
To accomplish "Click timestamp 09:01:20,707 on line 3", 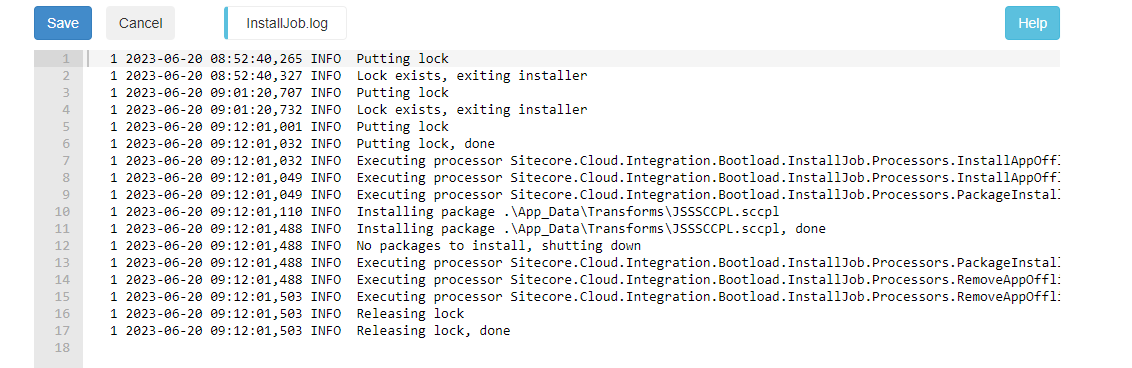I will coord(257,92).
